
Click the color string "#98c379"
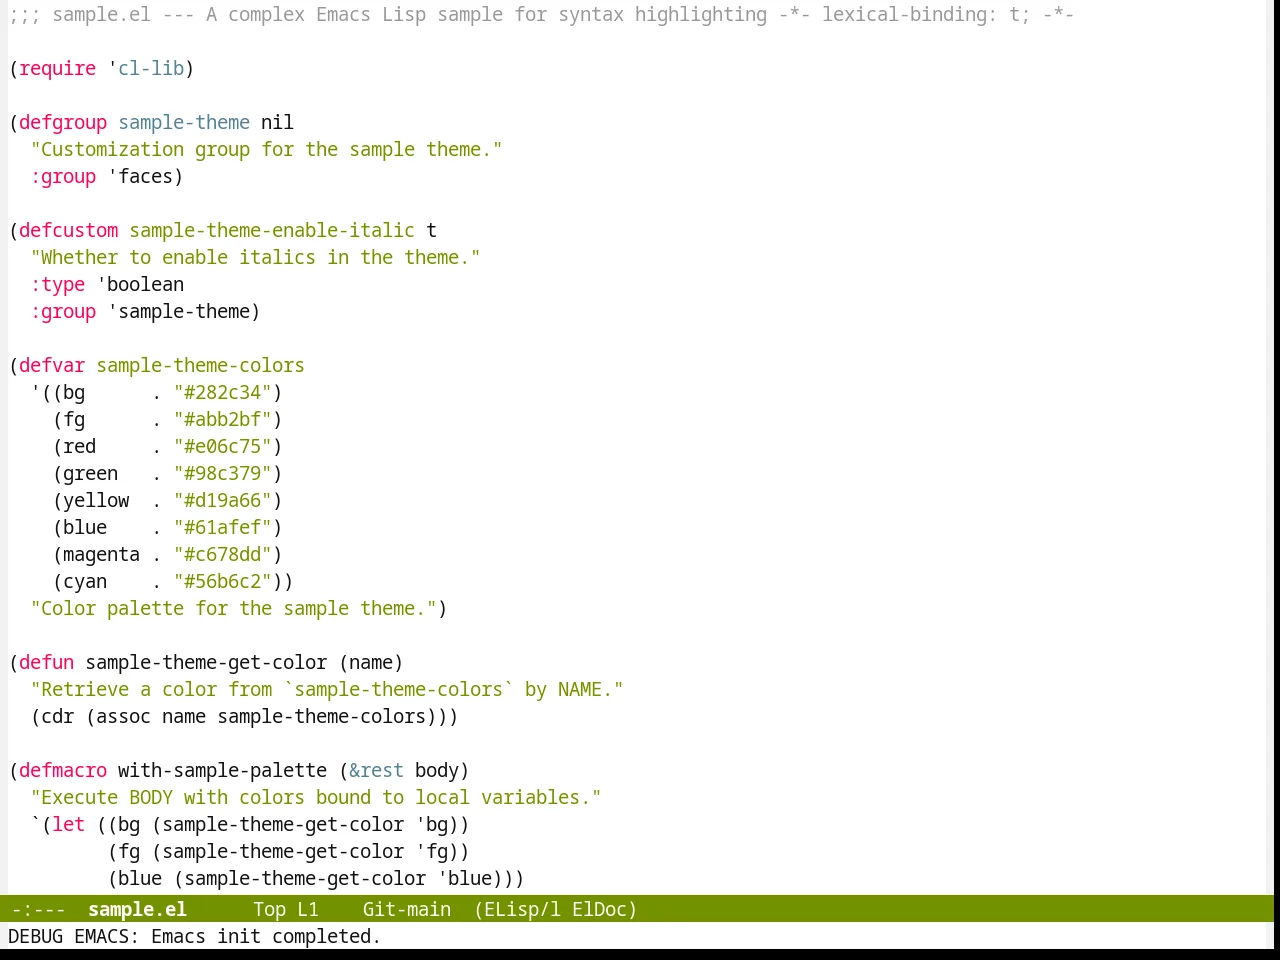click(x=222, y=473)
